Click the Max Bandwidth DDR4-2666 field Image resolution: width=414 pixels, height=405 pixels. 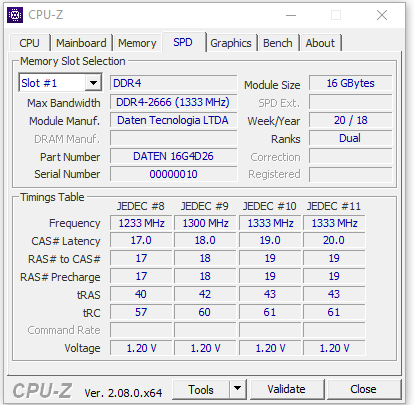[x=173, y=102]
